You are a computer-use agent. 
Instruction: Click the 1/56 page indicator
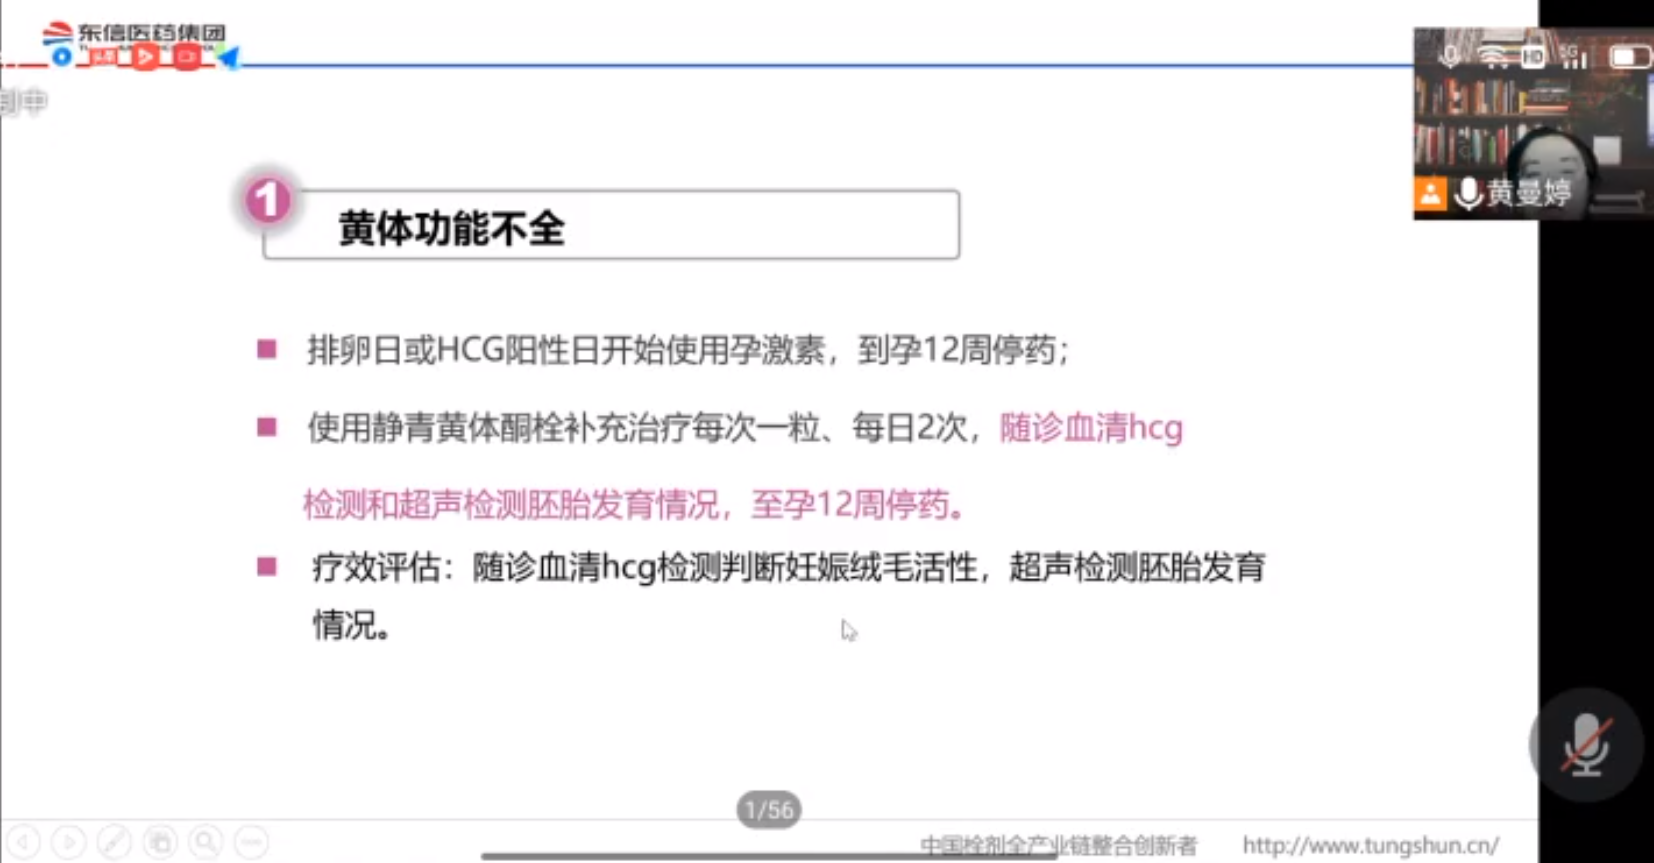769,810
